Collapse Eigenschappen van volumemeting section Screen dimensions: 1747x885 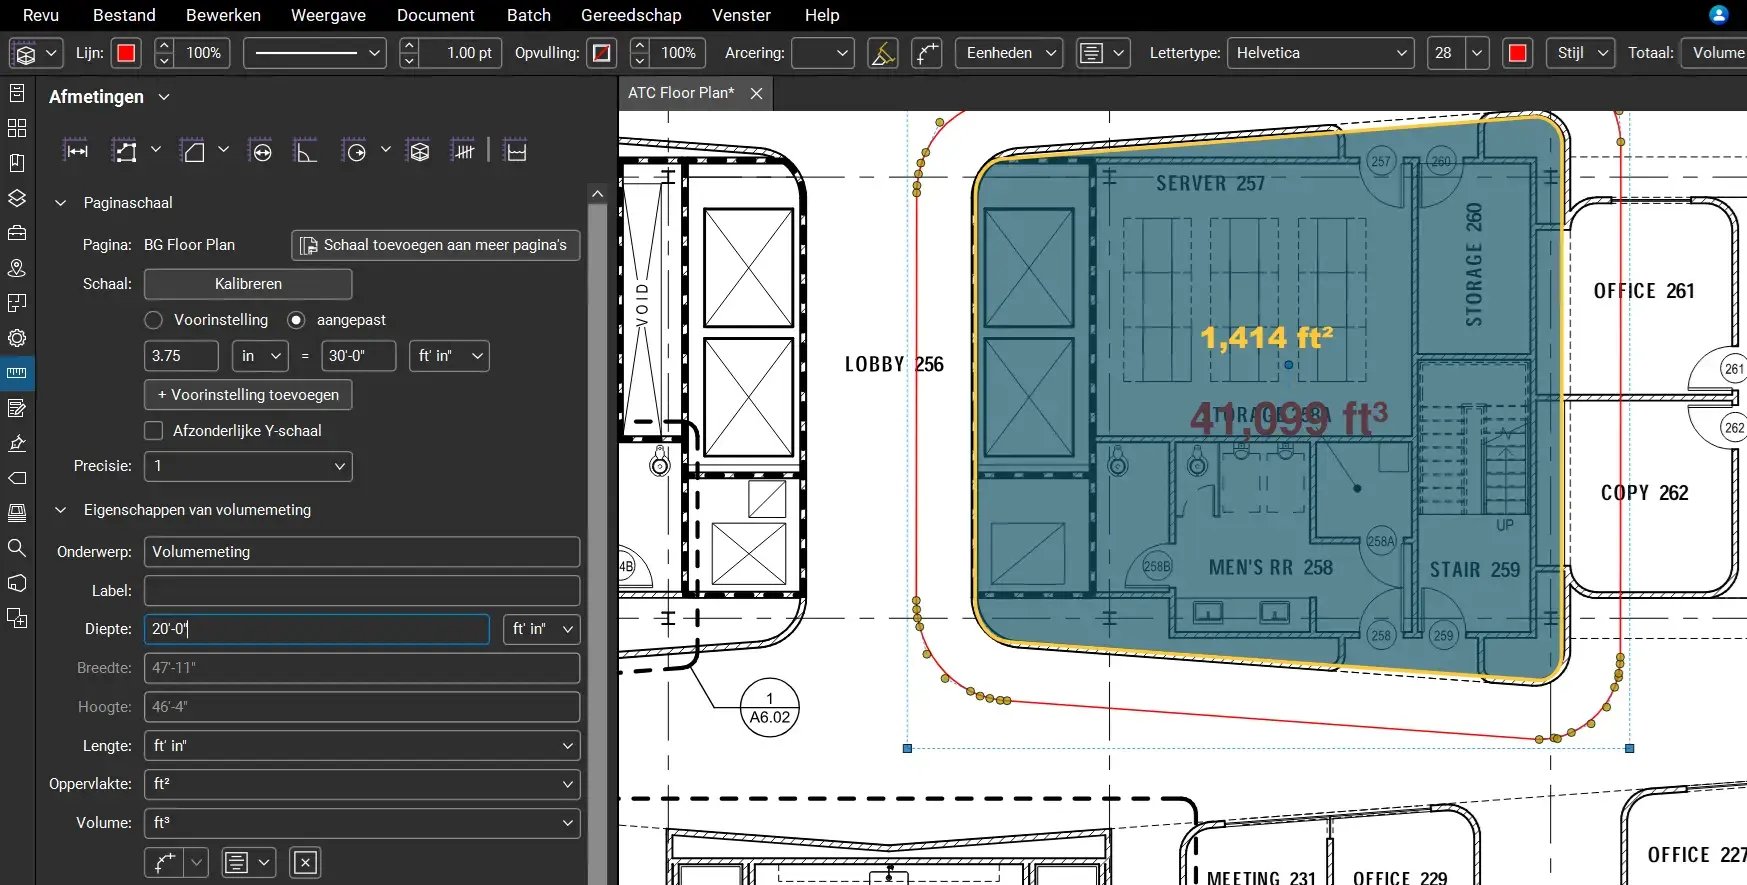[x=61, y=510]
